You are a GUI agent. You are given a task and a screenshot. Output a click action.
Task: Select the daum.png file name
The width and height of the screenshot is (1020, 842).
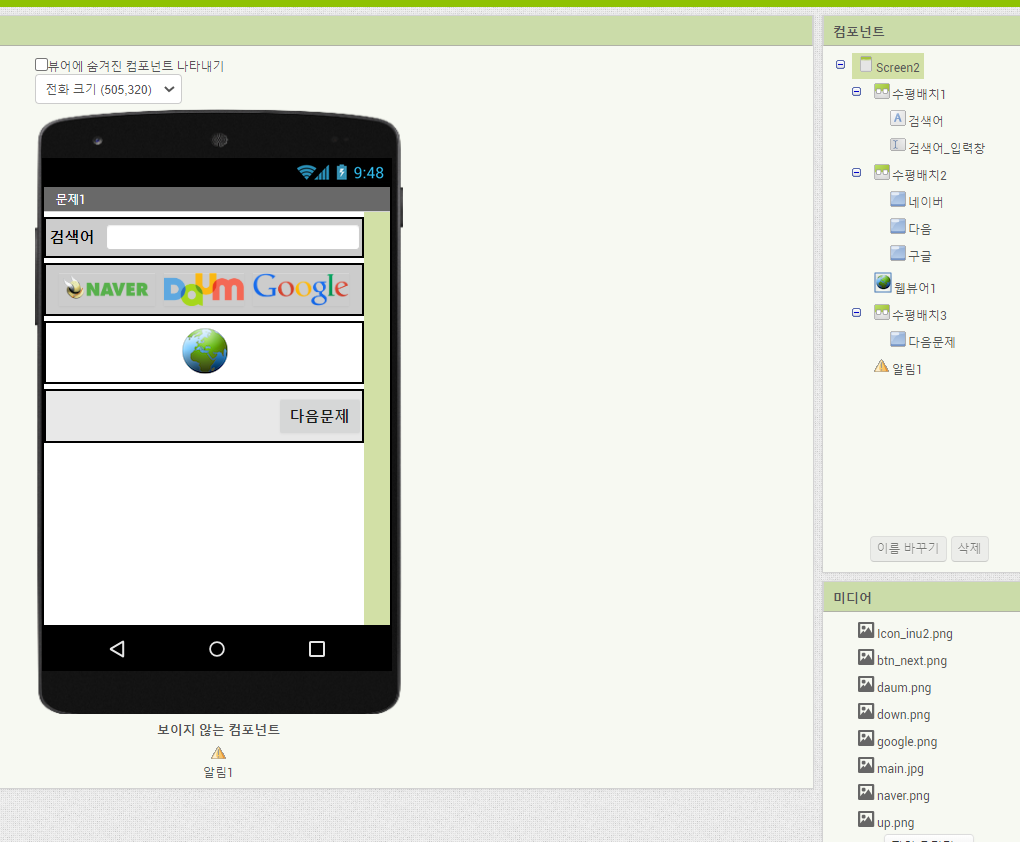click(x=904, y=688)
